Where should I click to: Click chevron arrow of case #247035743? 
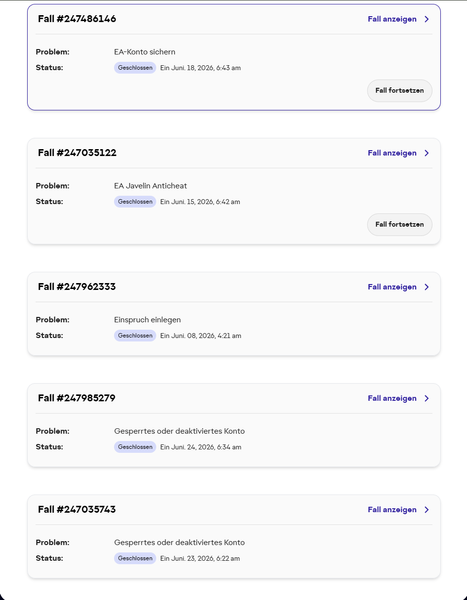(x=427, y=510)
